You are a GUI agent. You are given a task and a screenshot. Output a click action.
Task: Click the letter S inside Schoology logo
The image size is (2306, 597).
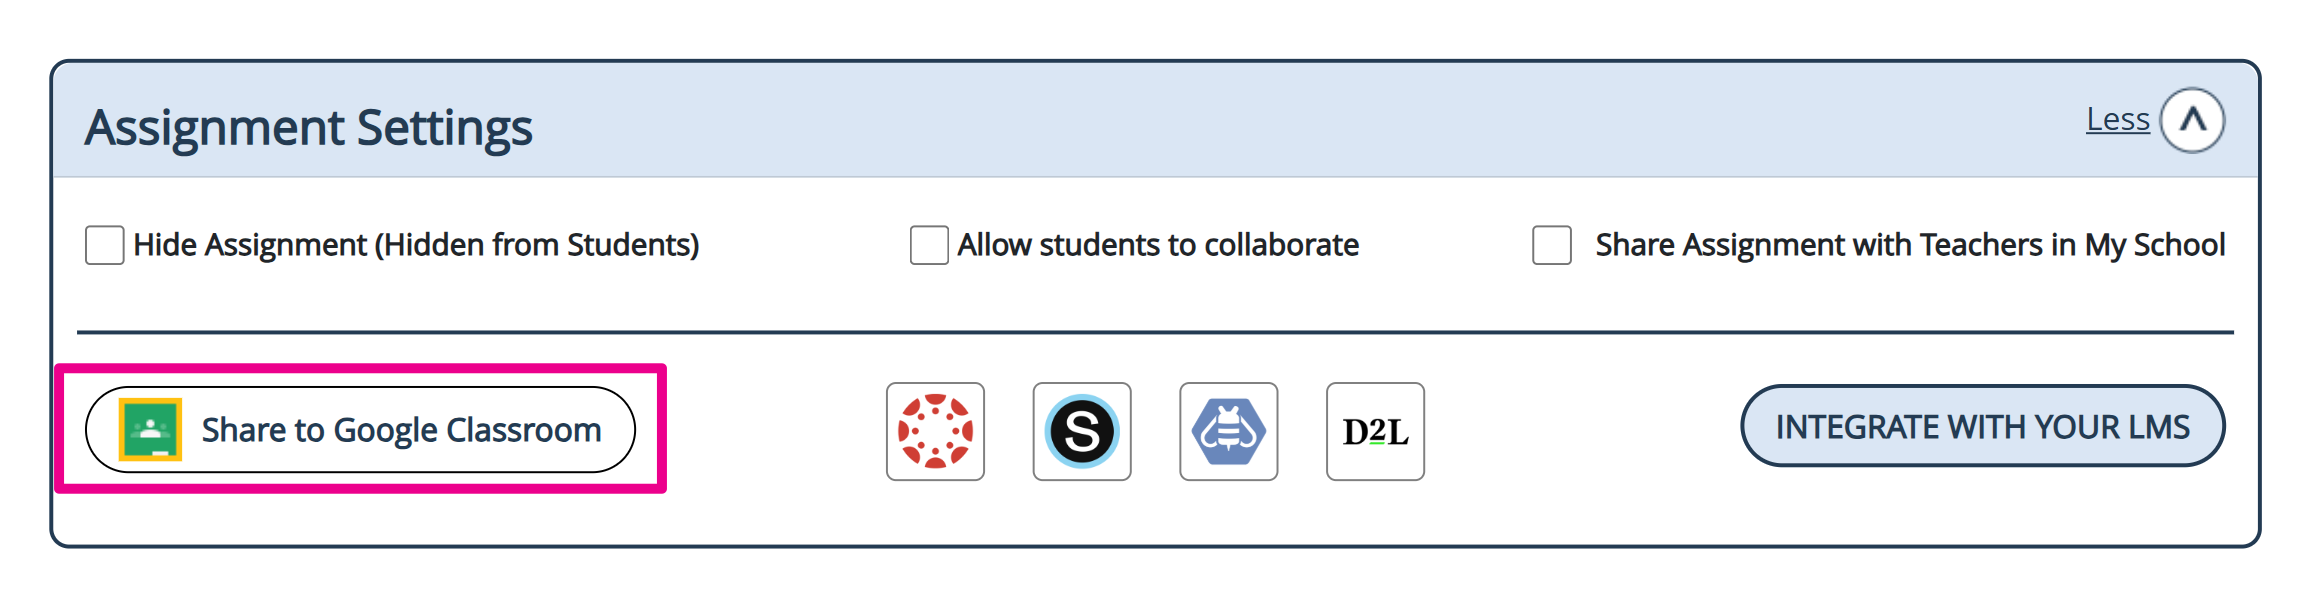[1082, 432]
